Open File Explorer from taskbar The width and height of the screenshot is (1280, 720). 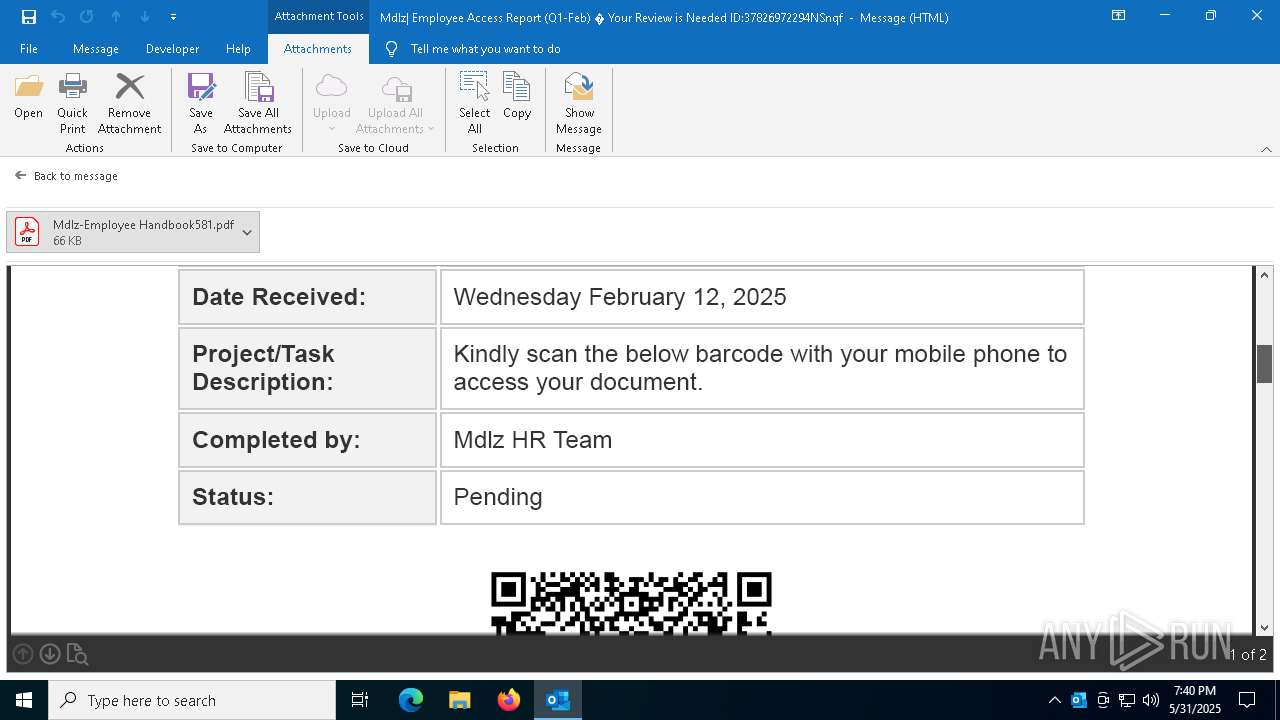[x=459, y=700]
